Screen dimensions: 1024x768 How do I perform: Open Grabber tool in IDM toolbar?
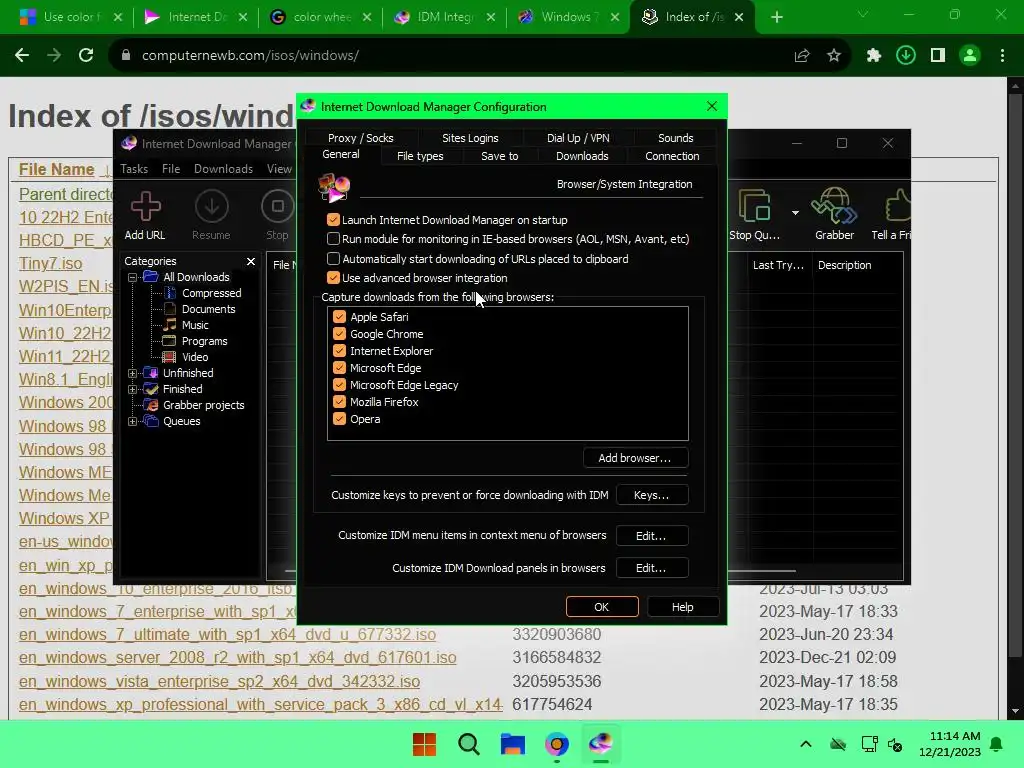pos(834,206)
